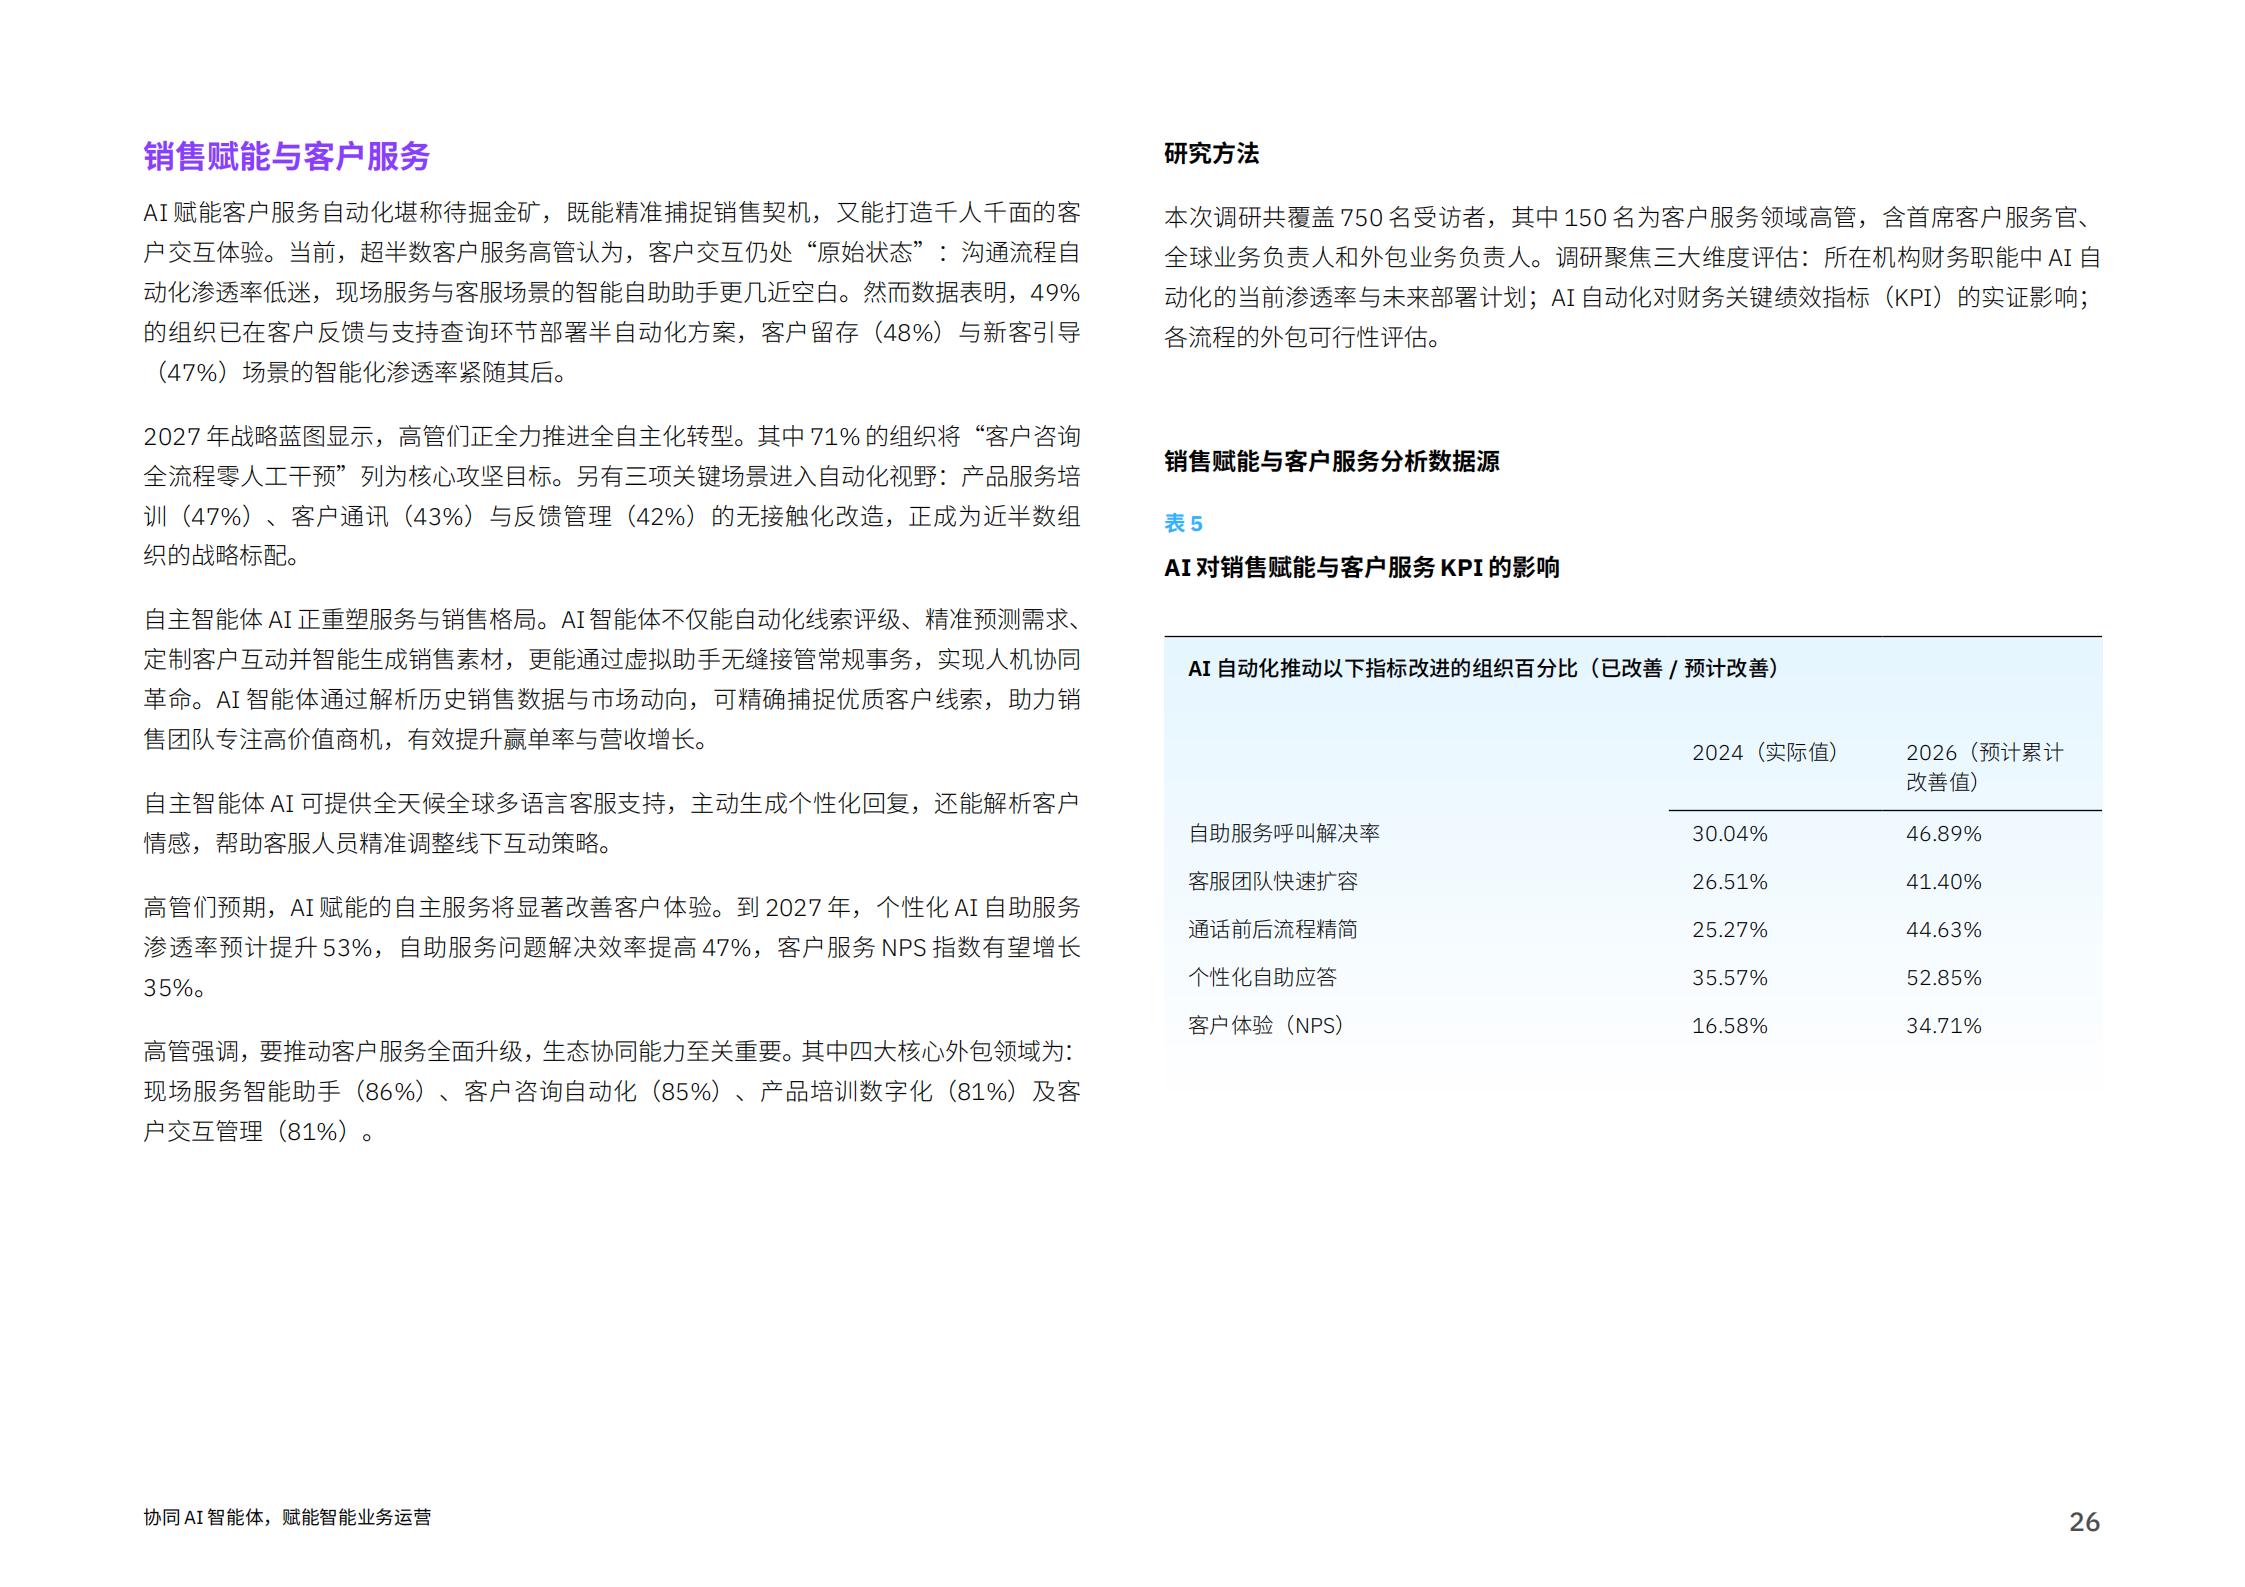Click the 2026（预计累计改善值）column header
Viewport: 2245px width, 1587px height.
click(x=1984, y=767)
